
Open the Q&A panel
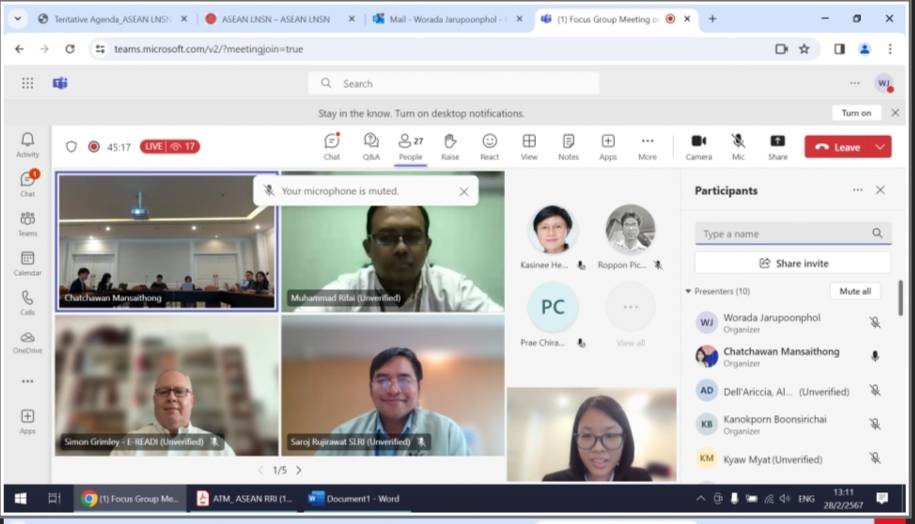point(371,146)
